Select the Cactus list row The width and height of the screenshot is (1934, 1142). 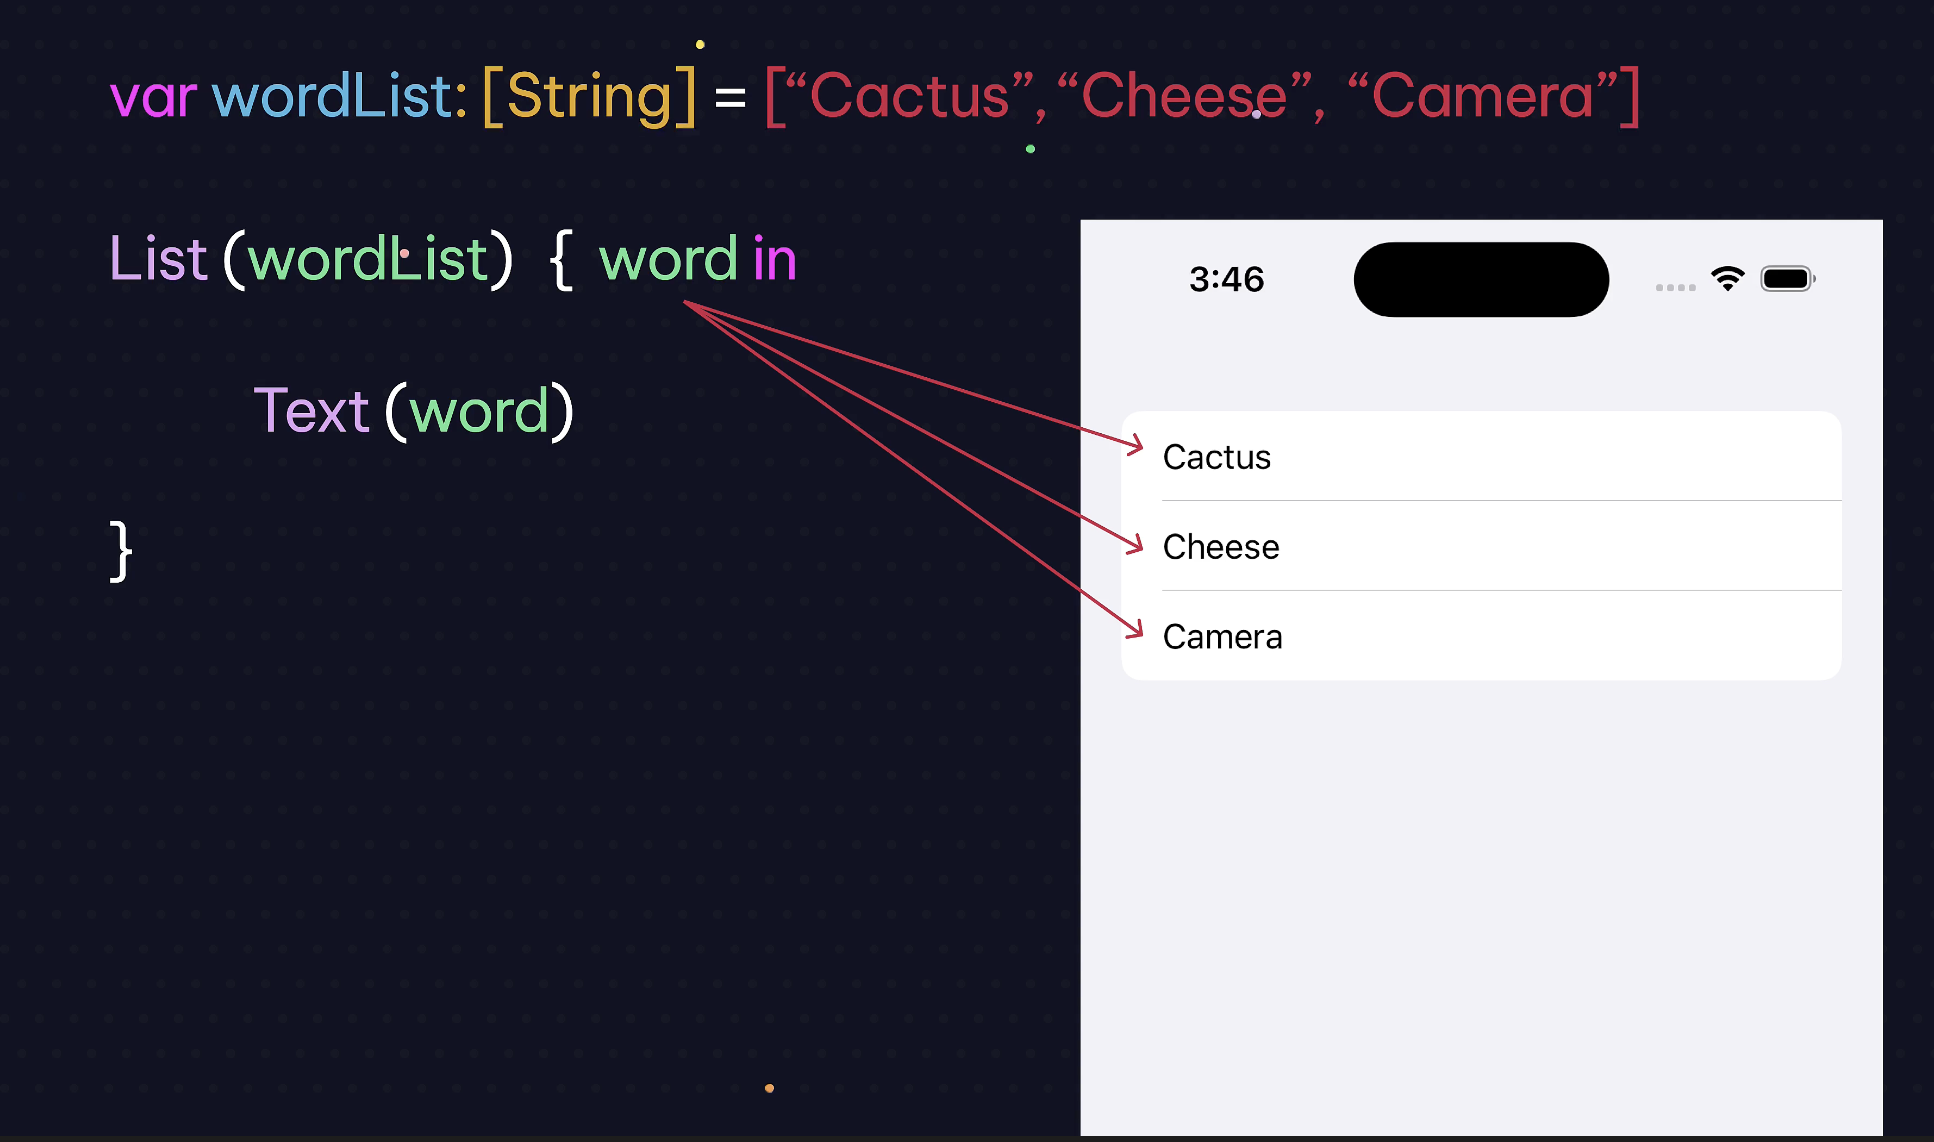click(1481, 456)
